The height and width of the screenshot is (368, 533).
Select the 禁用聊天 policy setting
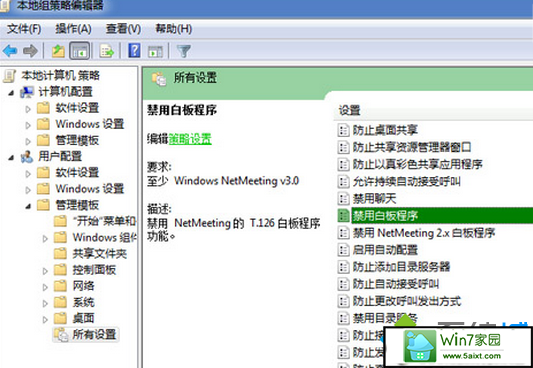(374, 198)
